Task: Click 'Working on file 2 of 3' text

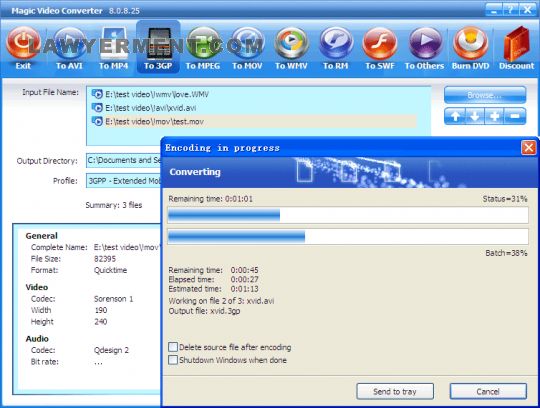Action: click(221, 301)
